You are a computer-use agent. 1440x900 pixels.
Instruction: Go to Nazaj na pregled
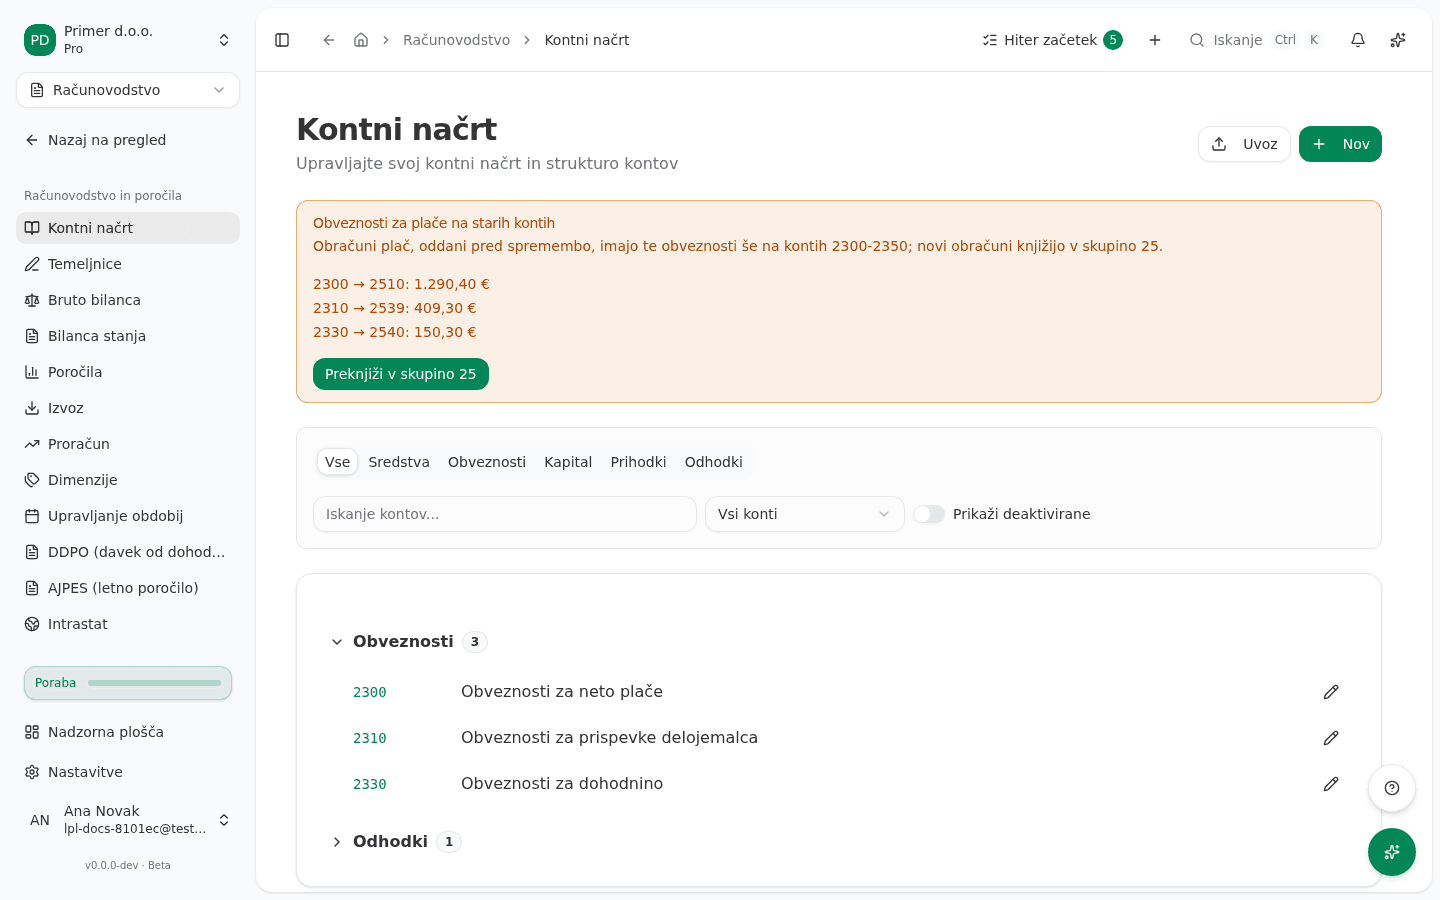pyautogui.click(x=128, y=140)
